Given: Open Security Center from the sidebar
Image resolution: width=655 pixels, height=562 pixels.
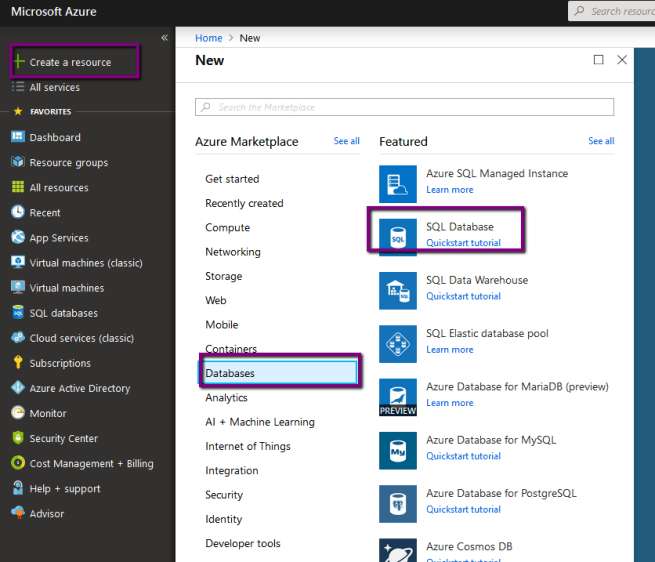Looking at the screenshot, I should (x=63, y=438).
